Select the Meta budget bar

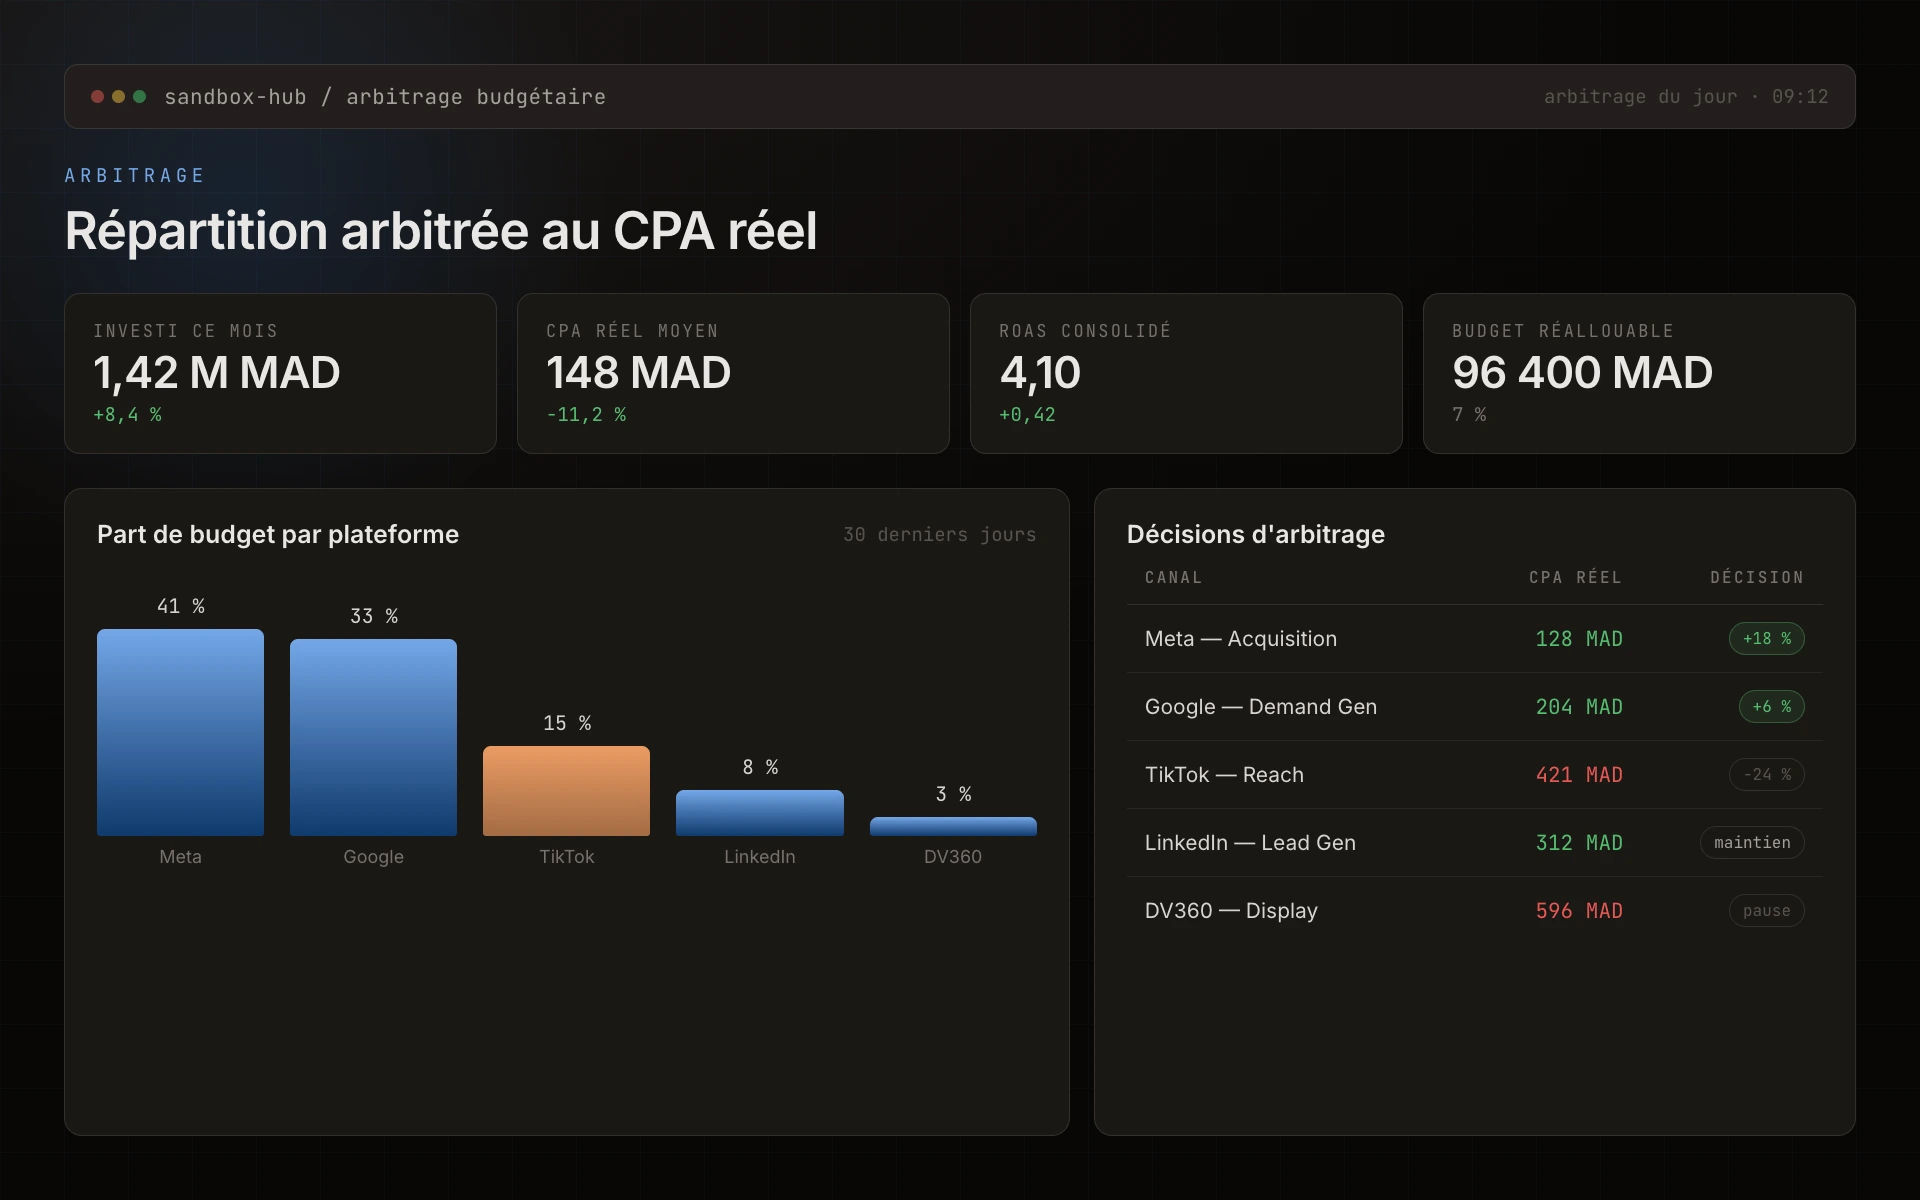pos(180,732)
